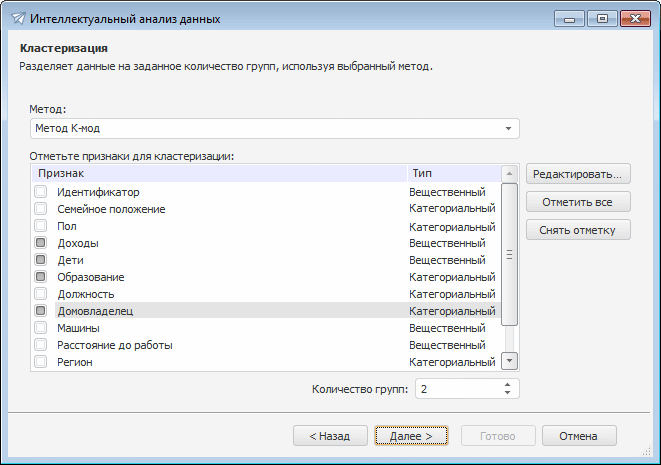
Task: Increase the Количество групп value
Action: 508,384
